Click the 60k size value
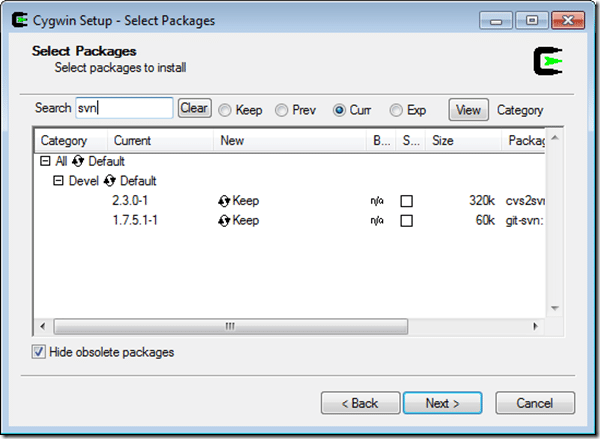The height and width of the screenshot is (439, 600). click(485, 220)
